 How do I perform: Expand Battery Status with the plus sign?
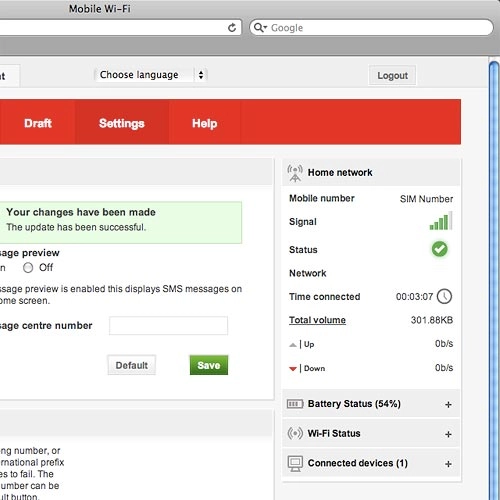(448, 405)
